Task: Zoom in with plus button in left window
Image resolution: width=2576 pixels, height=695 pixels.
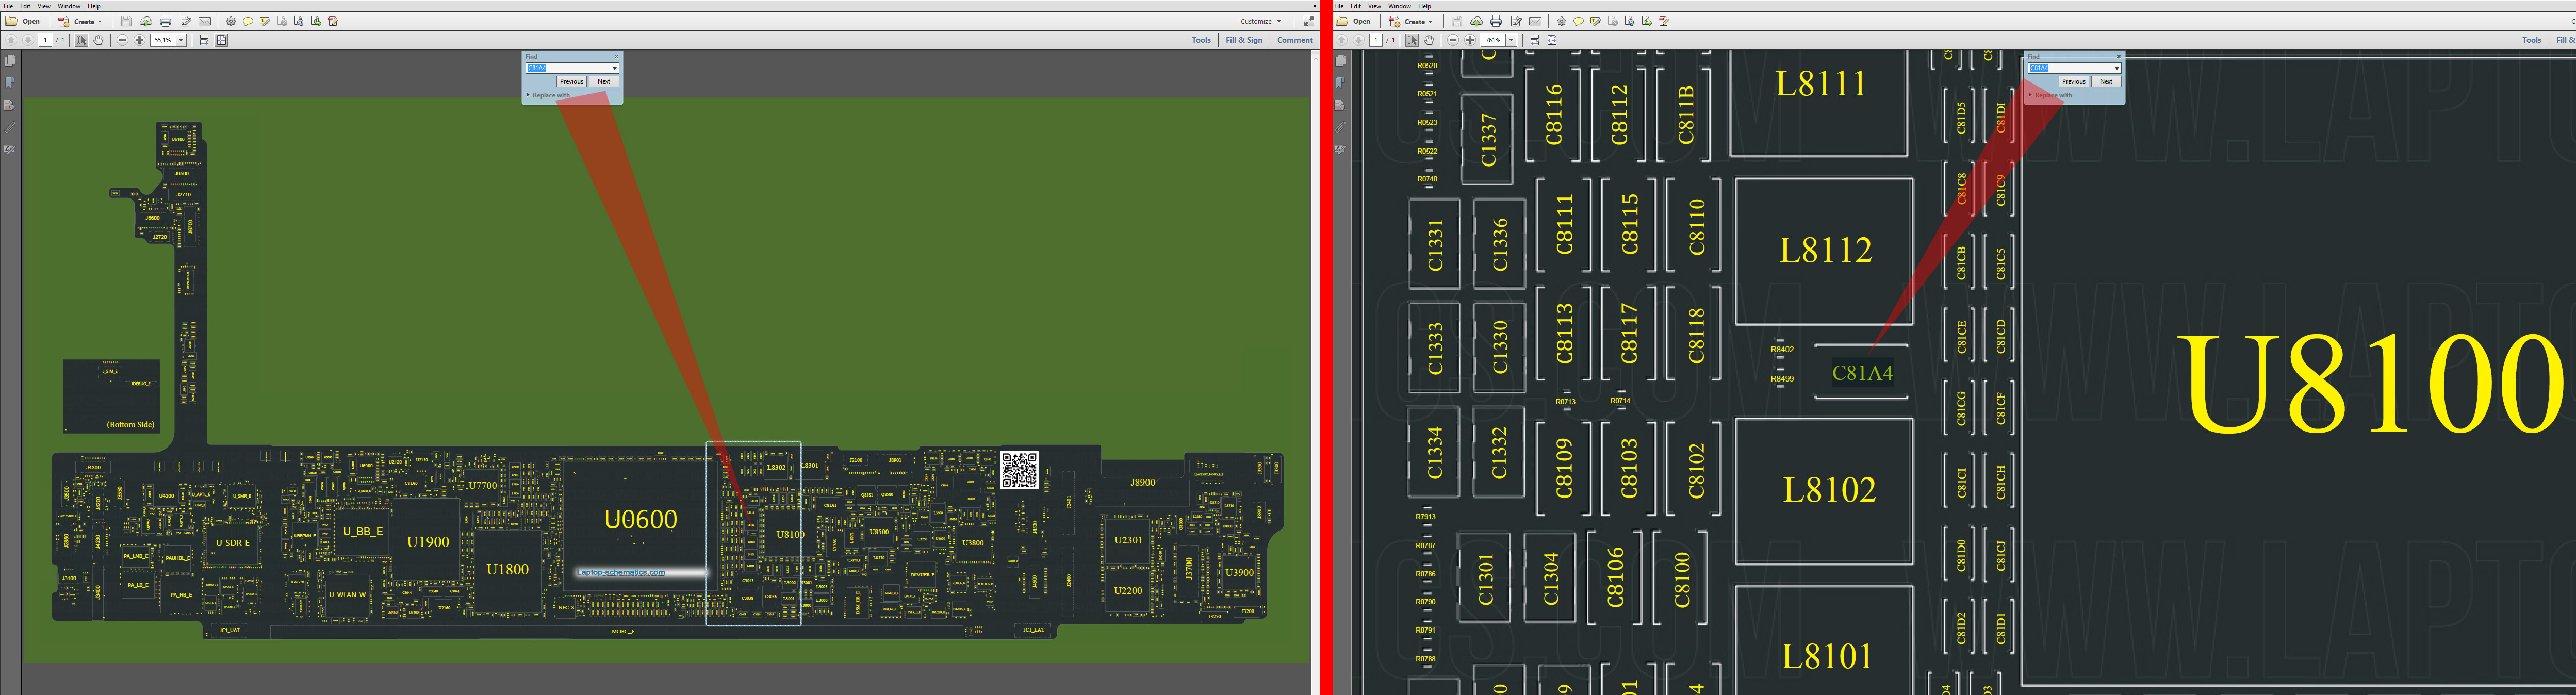Action: (140, 40)
